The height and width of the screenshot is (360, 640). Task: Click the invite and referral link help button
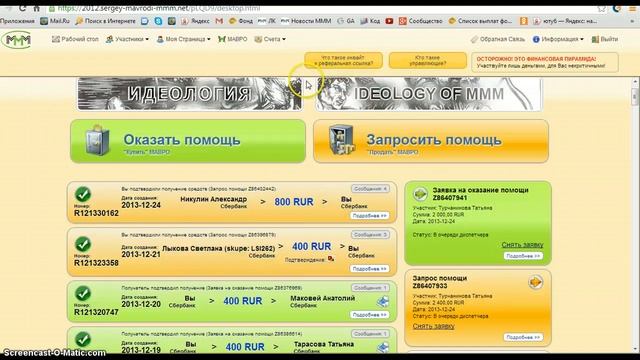click(x=343, y=60)
